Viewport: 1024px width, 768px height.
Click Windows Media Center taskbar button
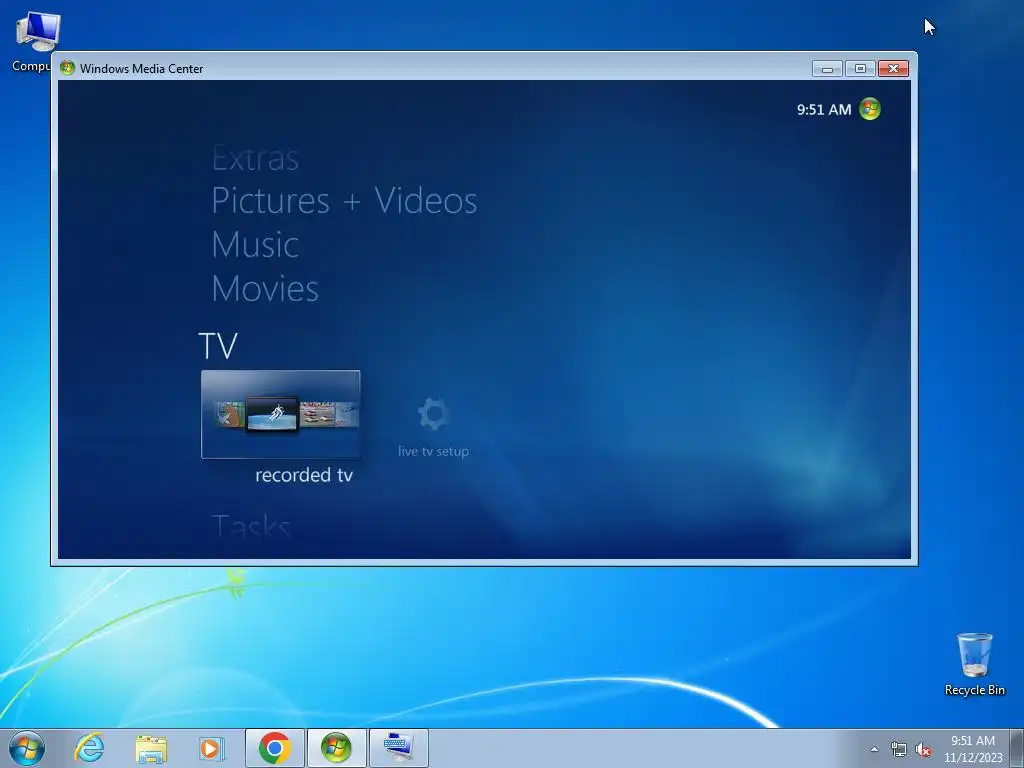336,748
